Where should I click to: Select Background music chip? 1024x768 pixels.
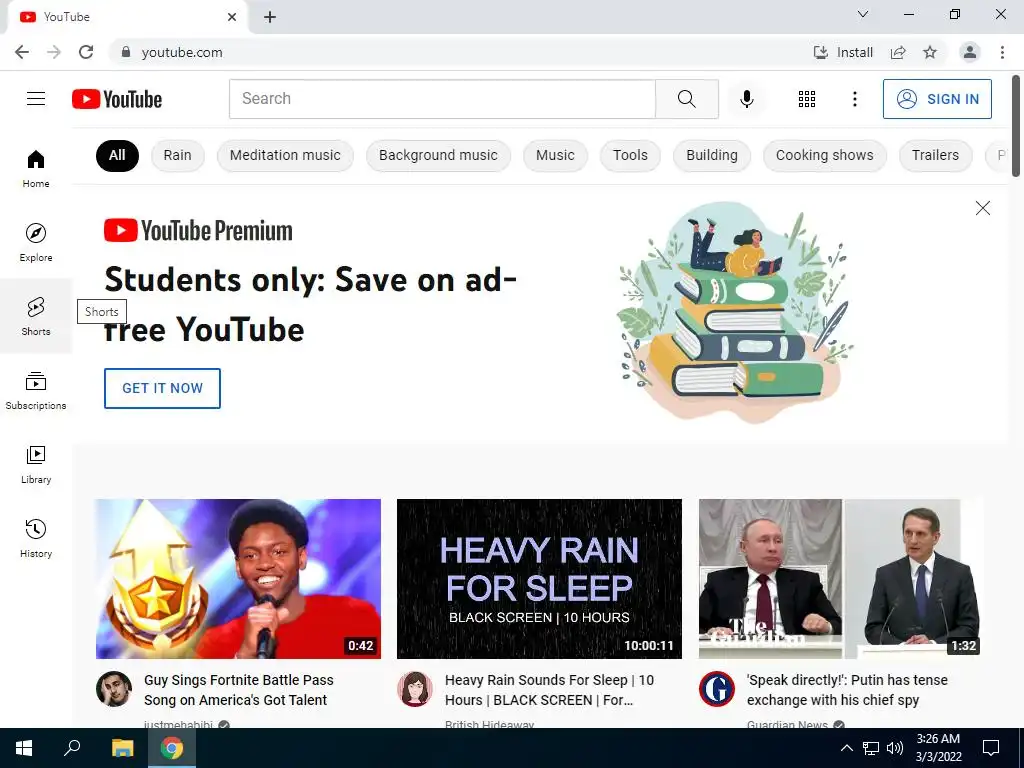(438, 155)
